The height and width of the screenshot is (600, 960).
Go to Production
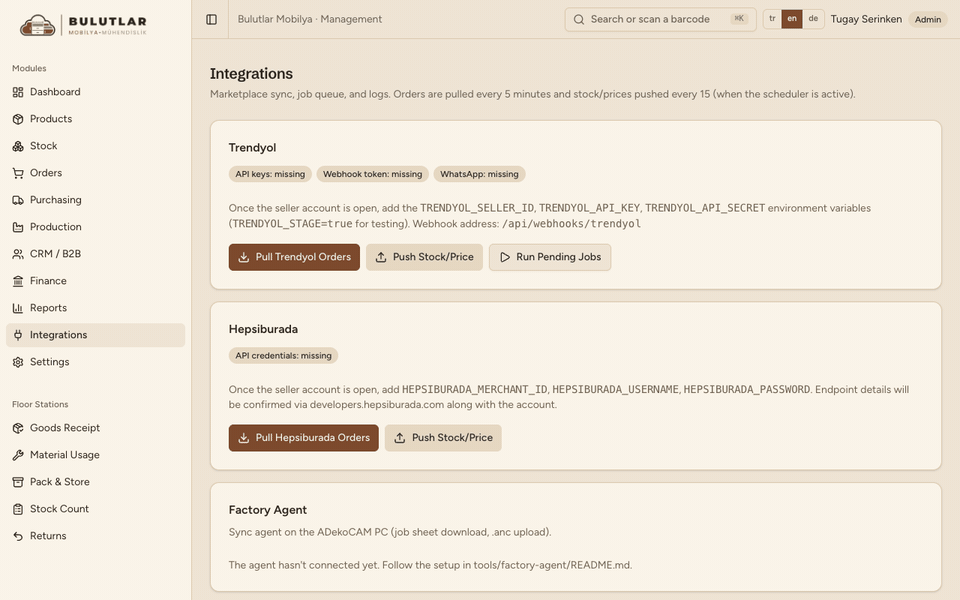[x=96, y=227]
